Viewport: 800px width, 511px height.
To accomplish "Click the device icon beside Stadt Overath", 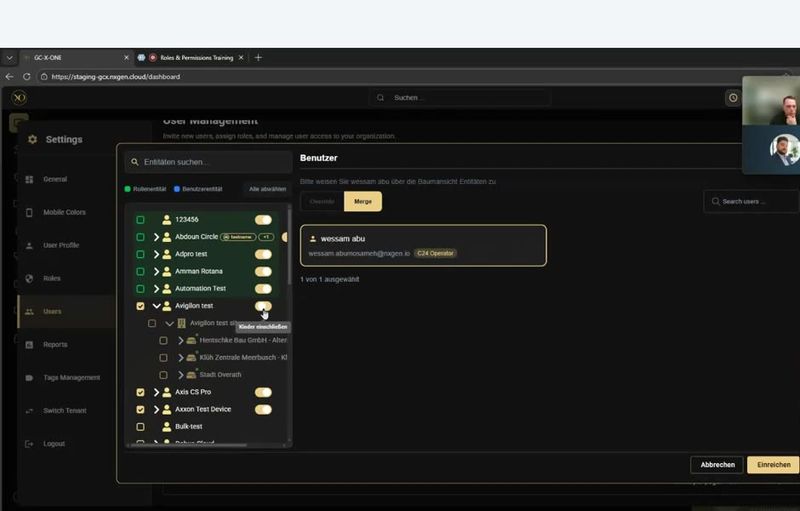I will (191, 375).
